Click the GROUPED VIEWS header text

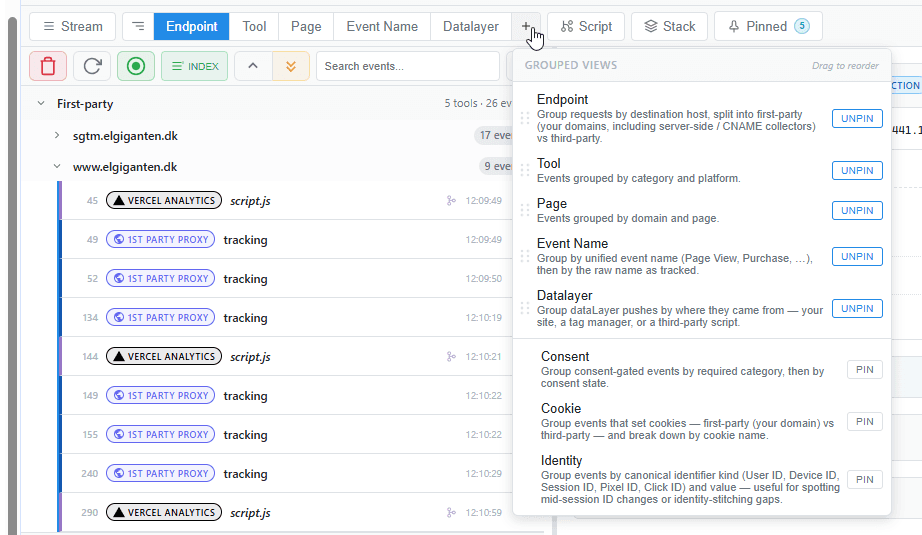click(x=571, y=65)
